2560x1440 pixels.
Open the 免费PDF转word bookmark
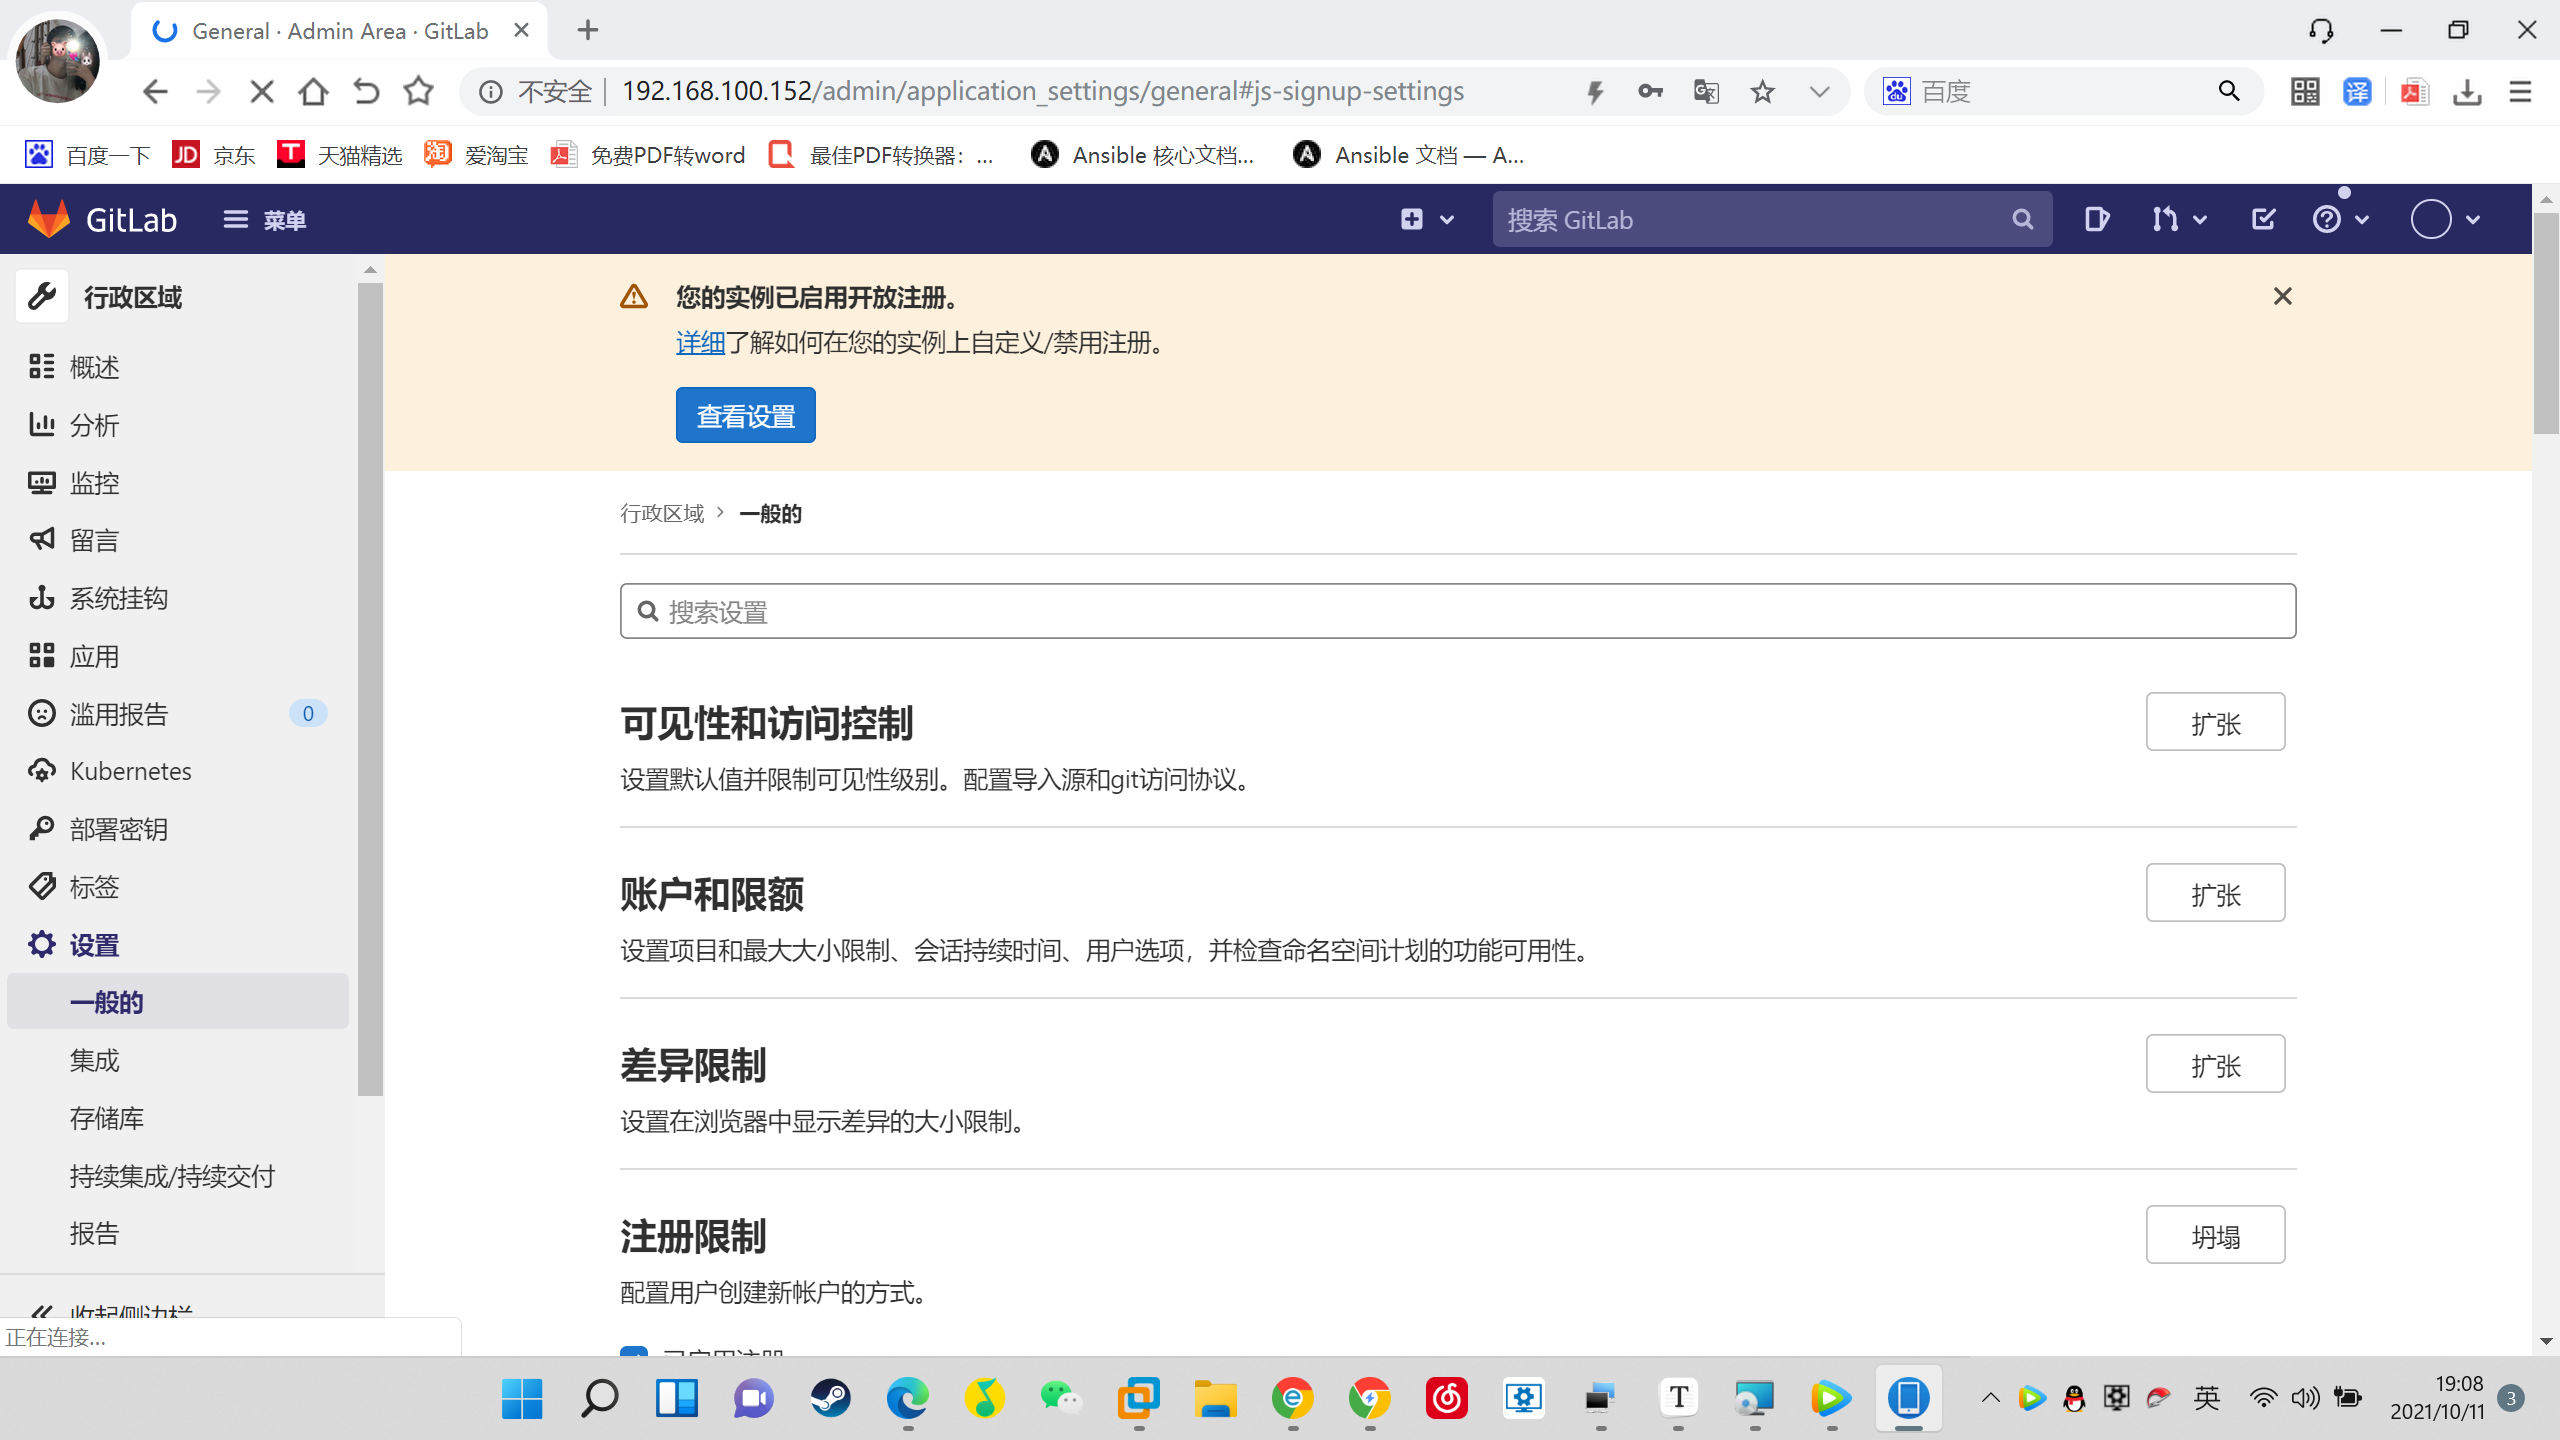(x=648, y=155)
